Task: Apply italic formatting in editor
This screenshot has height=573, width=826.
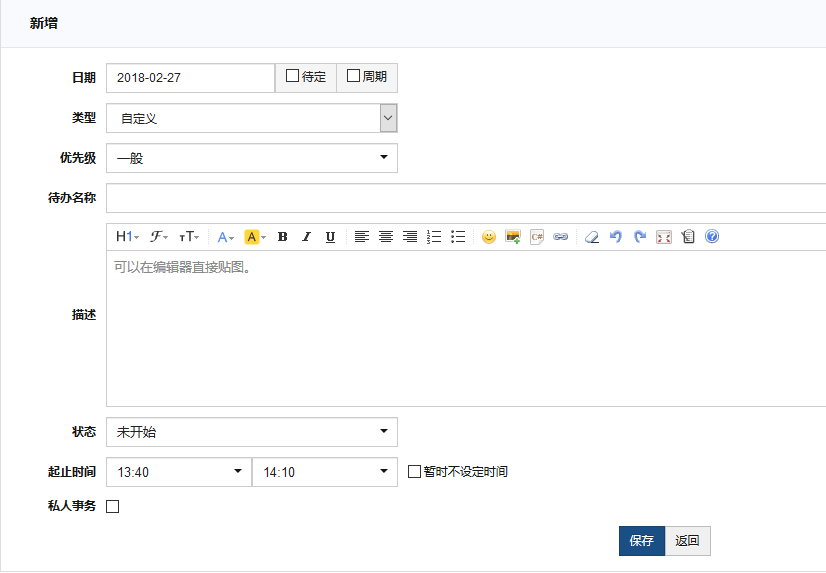Action: (306, 237)
